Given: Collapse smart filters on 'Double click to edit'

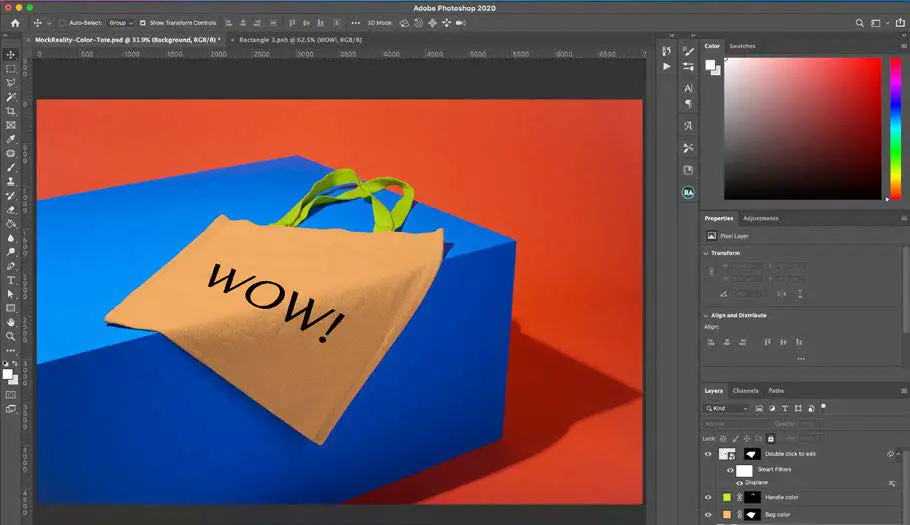Looking at the screenshot, I should 898,454.
